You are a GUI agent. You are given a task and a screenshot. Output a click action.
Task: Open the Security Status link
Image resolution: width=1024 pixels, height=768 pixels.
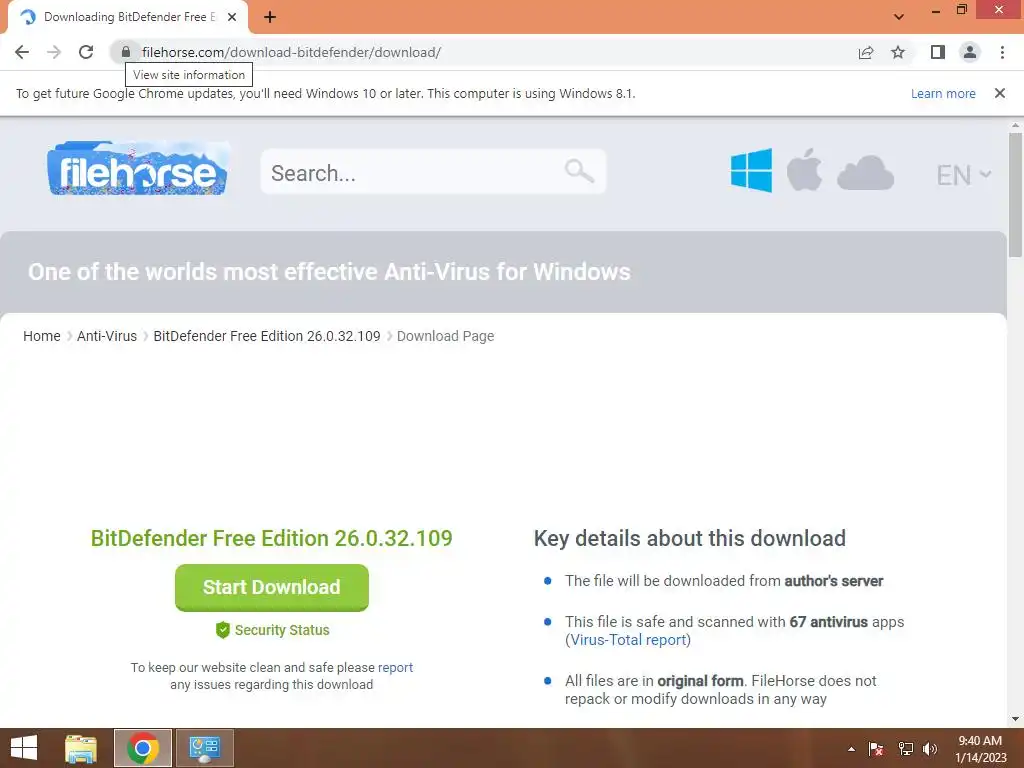[282, 630]
